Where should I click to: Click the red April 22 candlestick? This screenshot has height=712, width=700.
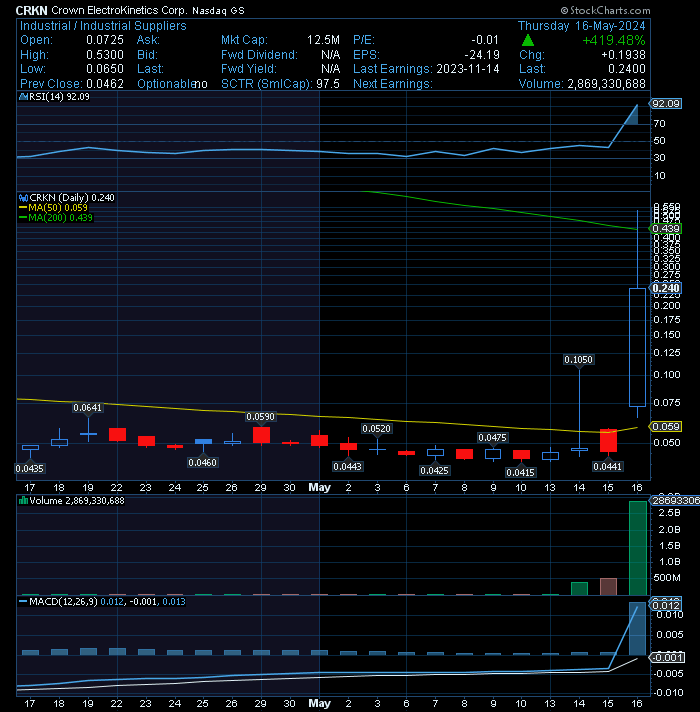118,435
